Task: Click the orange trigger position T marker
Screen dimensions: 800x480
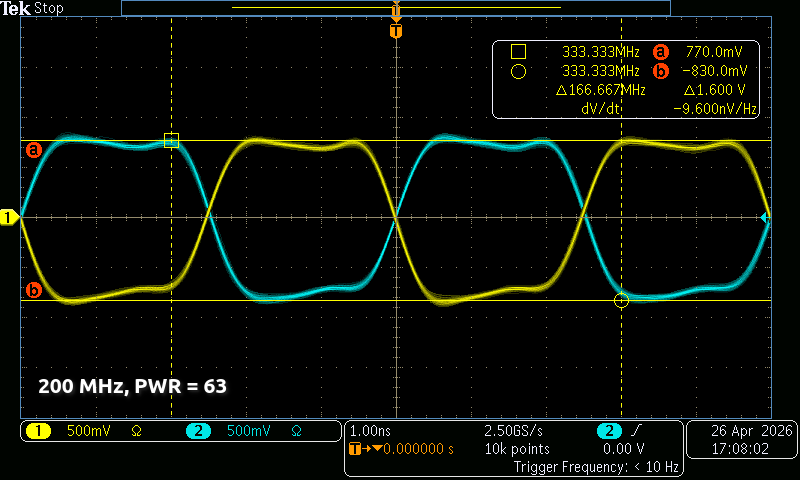Action: pyautogui.click(x=396, y=31)
